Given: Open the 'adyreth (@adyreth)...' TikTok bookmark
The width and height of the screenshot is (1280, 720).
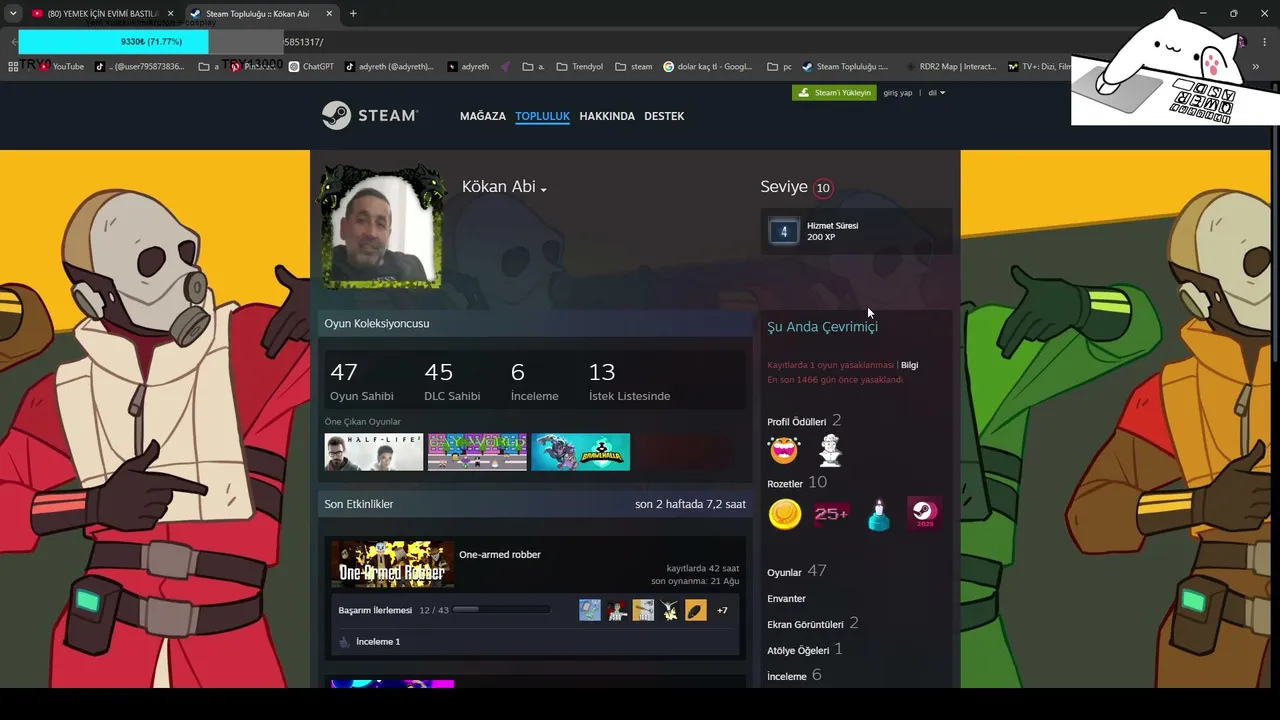Looking at the screenshot, I should (389, 67).
